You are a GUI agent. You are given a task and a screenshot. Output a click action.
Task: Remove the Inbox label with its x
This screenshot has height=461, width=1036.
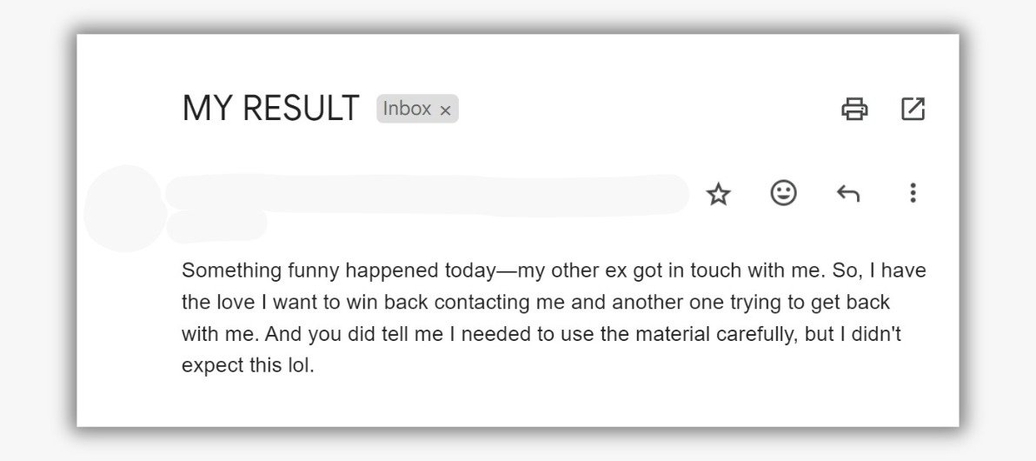[x=446, y=110]
